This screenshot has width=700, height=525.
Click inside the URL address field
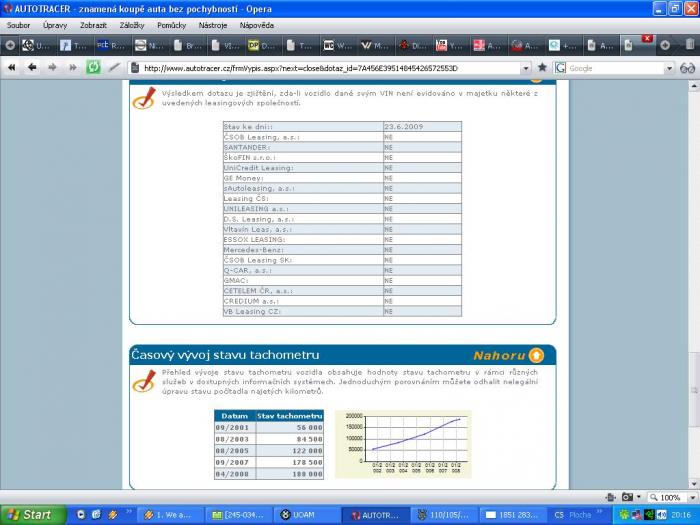[330, 68]
